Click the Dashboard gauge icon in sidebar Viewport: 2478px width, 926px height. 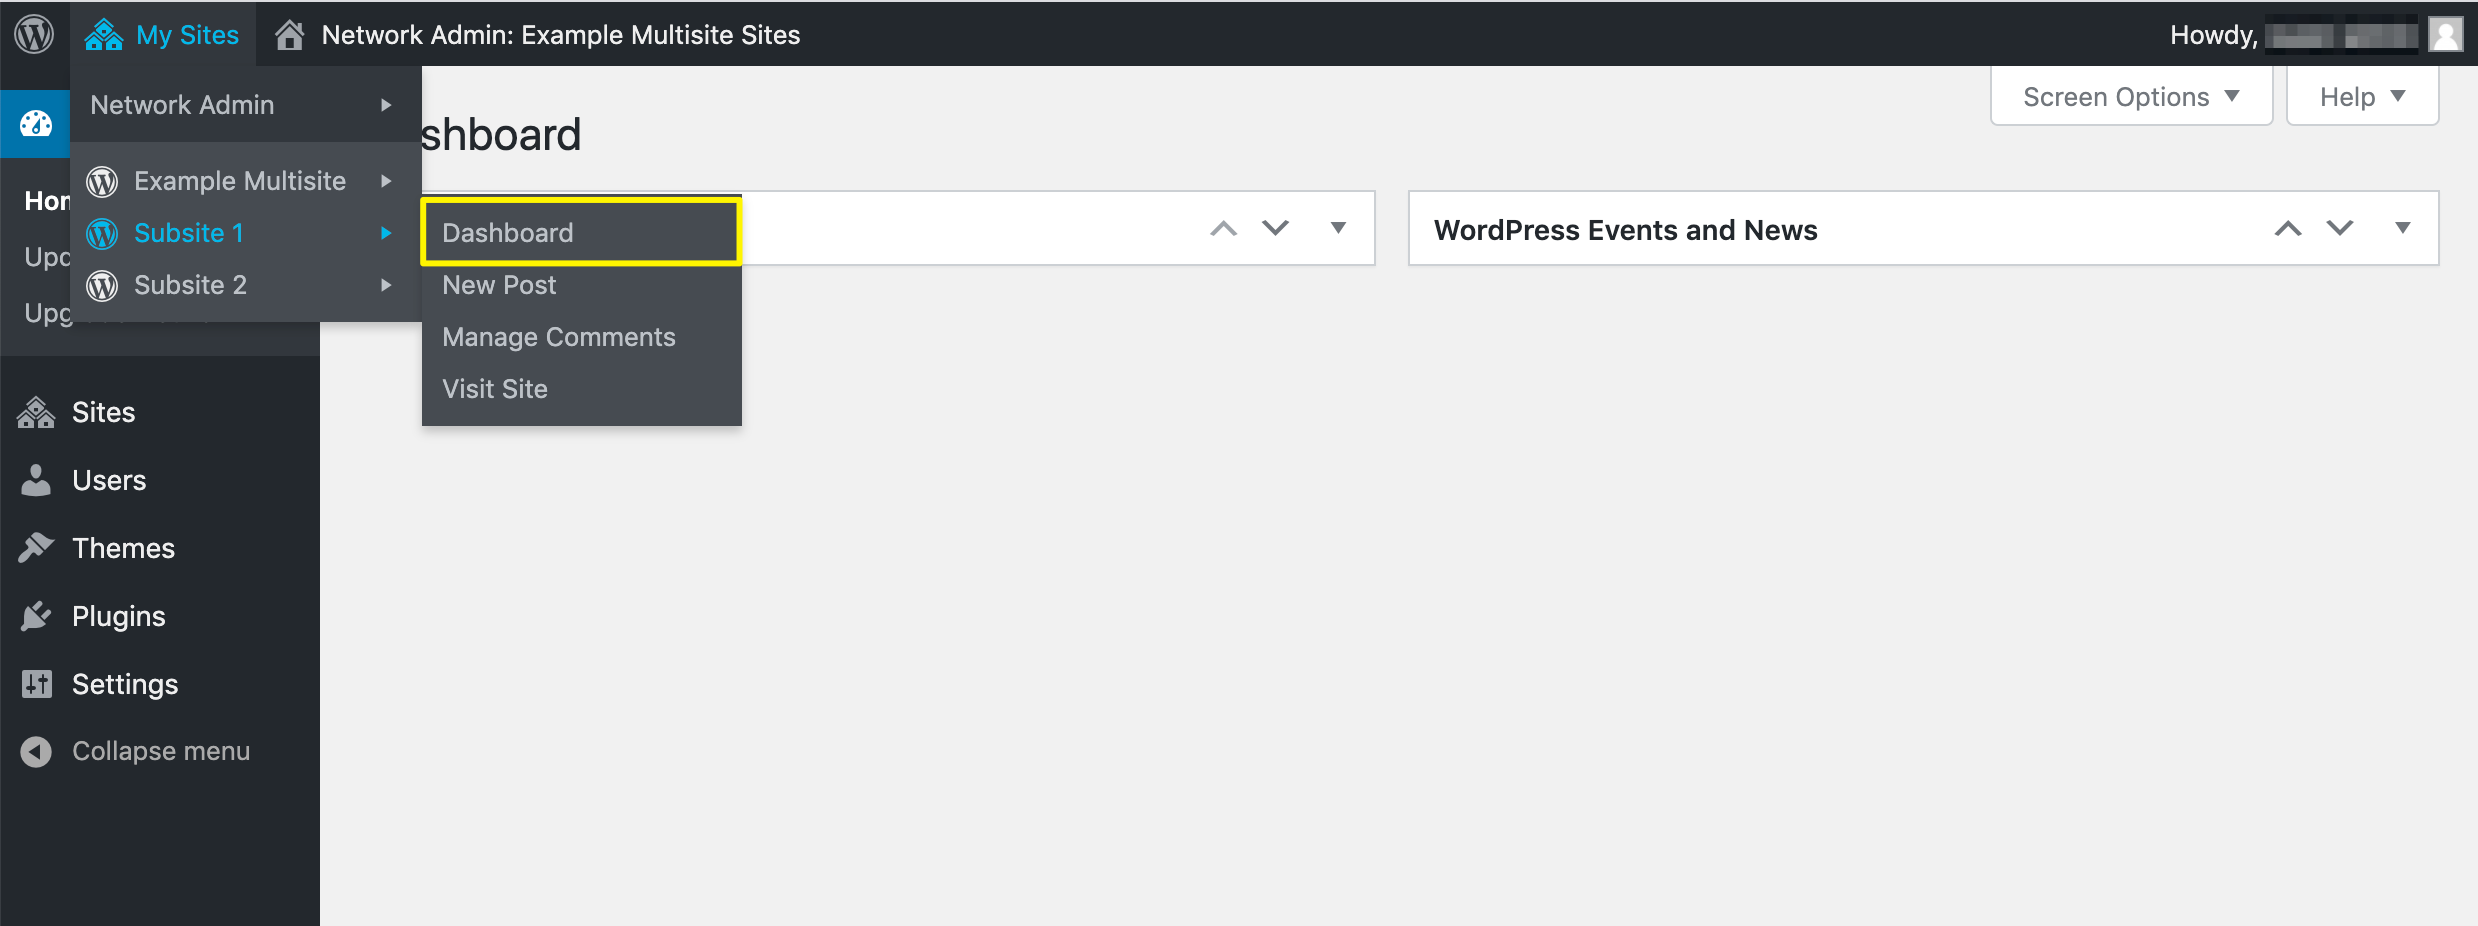click(x=36, y=124)
